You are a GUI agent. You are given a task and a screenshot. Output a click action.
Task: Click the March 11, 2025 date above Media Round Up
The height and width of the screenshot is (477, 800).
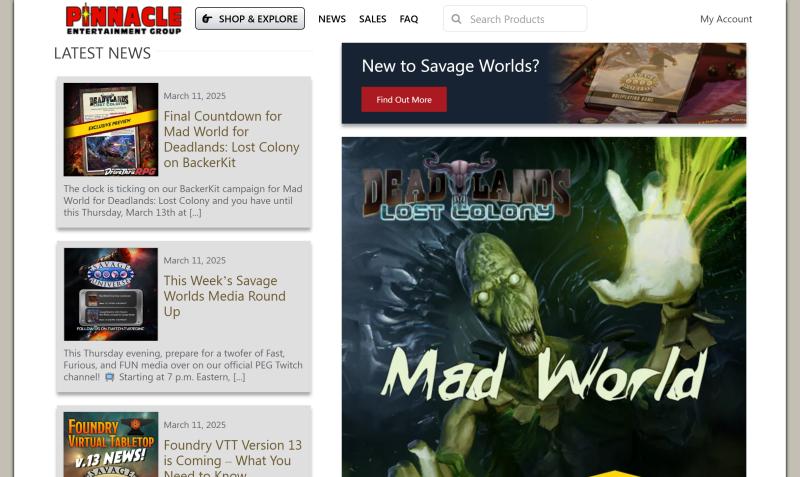tap(194, 261)
